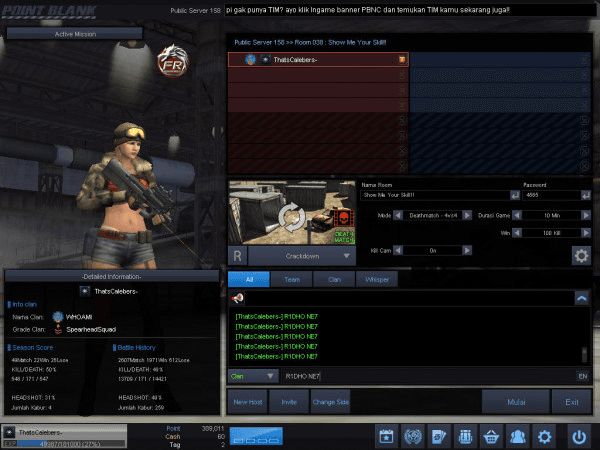Open the event calendar icon in bottom bar

pyautogui.click(x=386, y=436)
